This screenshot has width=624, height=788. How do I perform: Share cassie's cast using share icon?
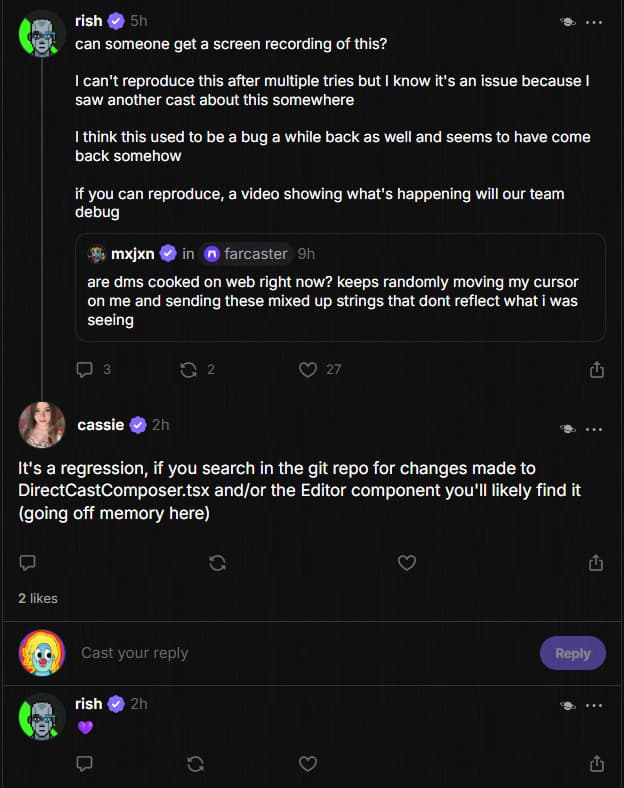597,563
